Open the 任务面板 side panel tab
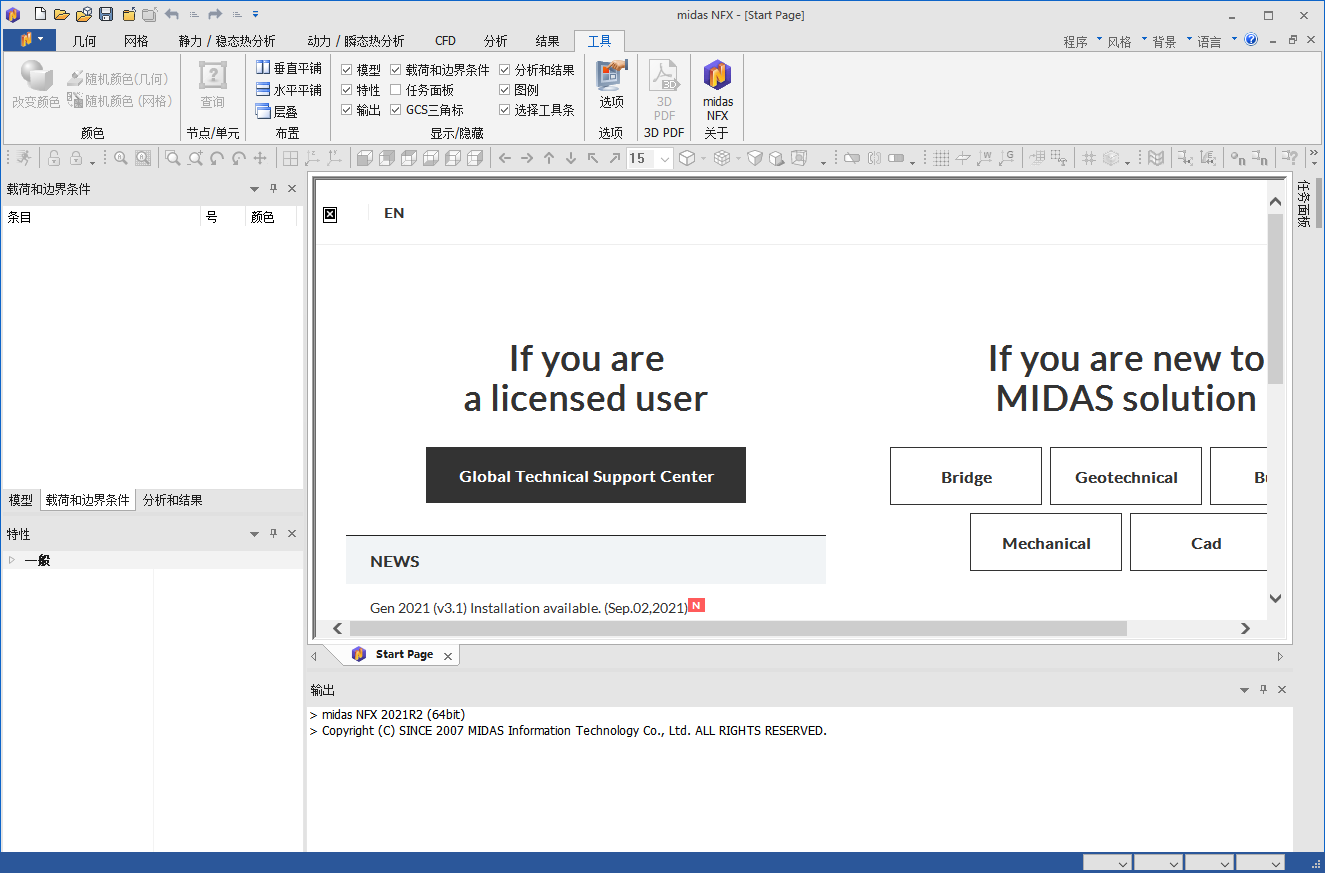This screenshot has height=873, width=1325. (1303, 204)
